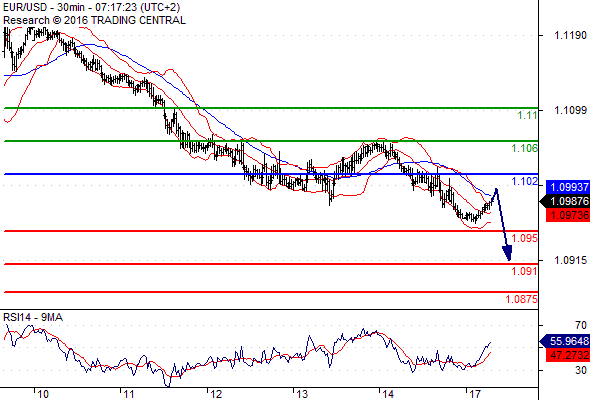Select date marker 17 on time axis

475,394
